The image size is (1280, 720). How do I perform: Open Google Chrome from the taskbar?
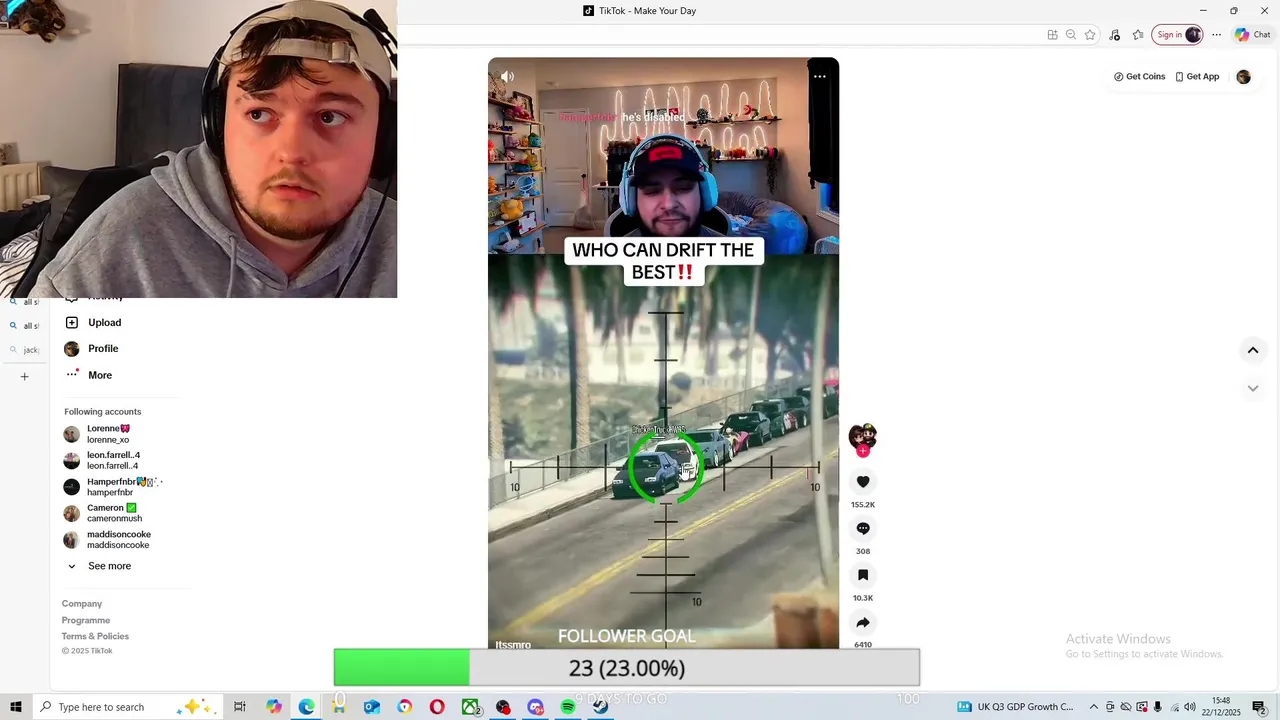[x=404, y=707]
